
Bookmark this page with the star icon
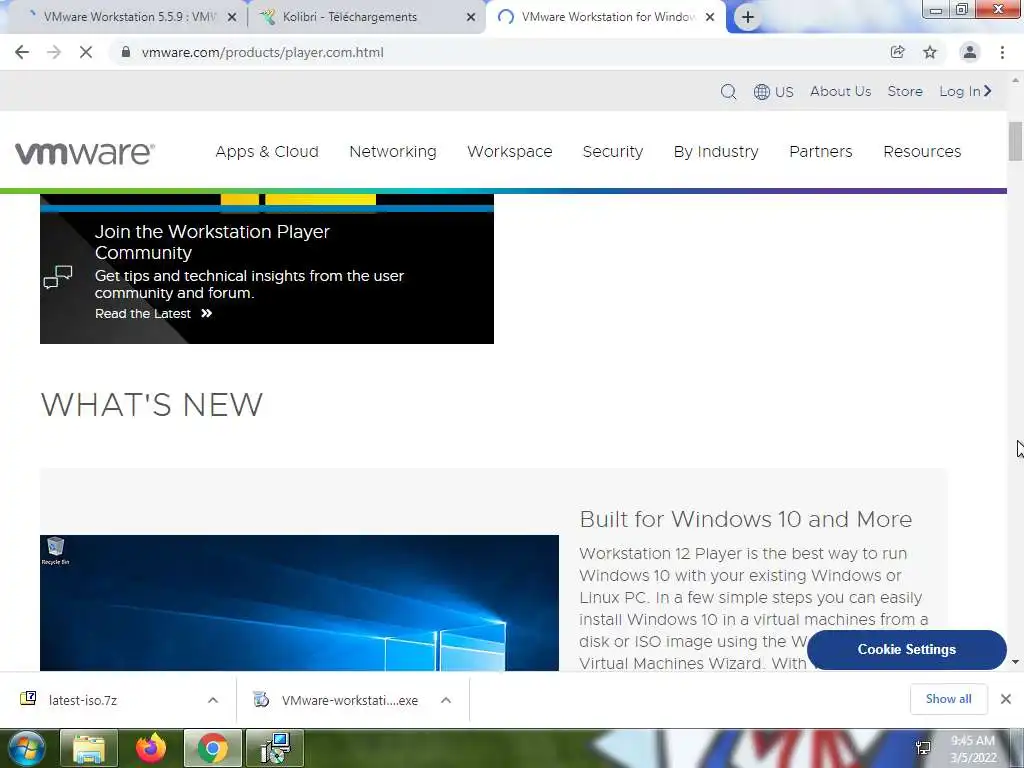[930, 52]
